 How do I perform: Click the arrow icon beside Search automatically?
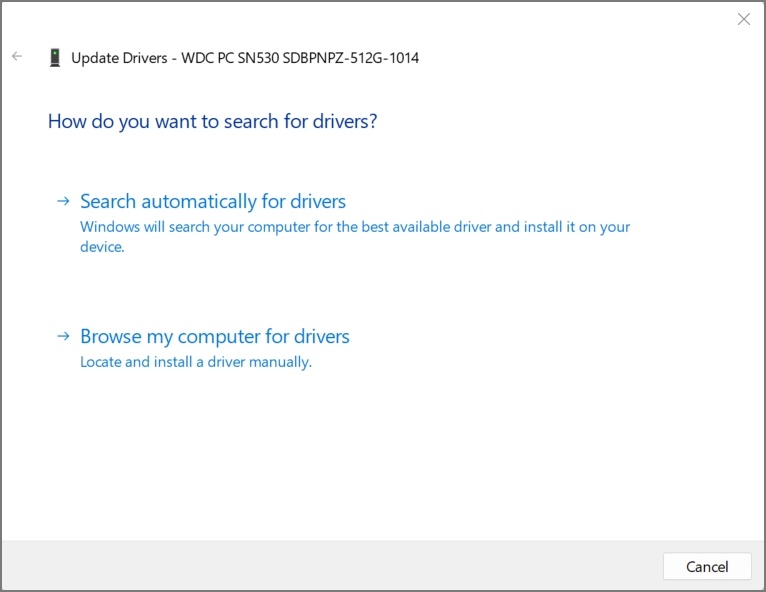(63, 201)
